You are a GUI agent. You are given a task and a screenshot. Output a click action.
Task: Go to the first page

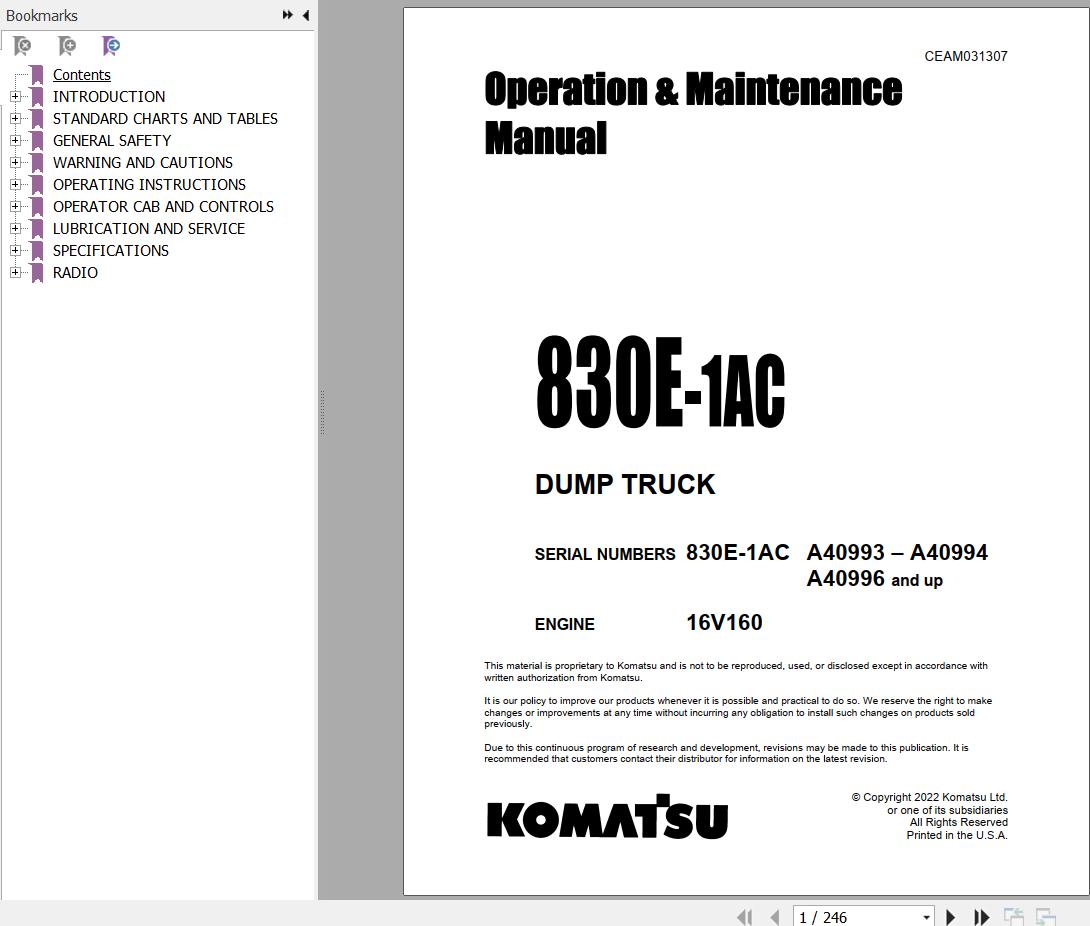point(745,918)
